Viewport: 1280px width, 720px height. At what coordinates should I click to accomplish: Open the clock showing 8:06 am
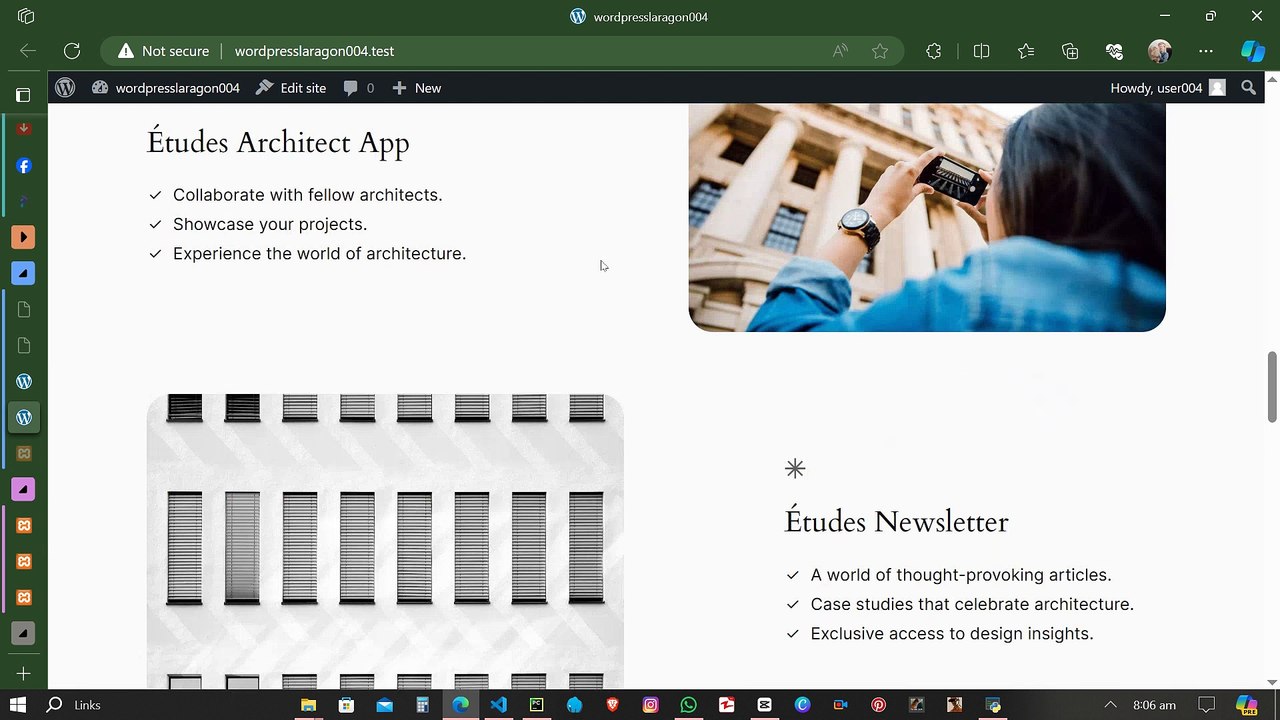(1154, 705)
